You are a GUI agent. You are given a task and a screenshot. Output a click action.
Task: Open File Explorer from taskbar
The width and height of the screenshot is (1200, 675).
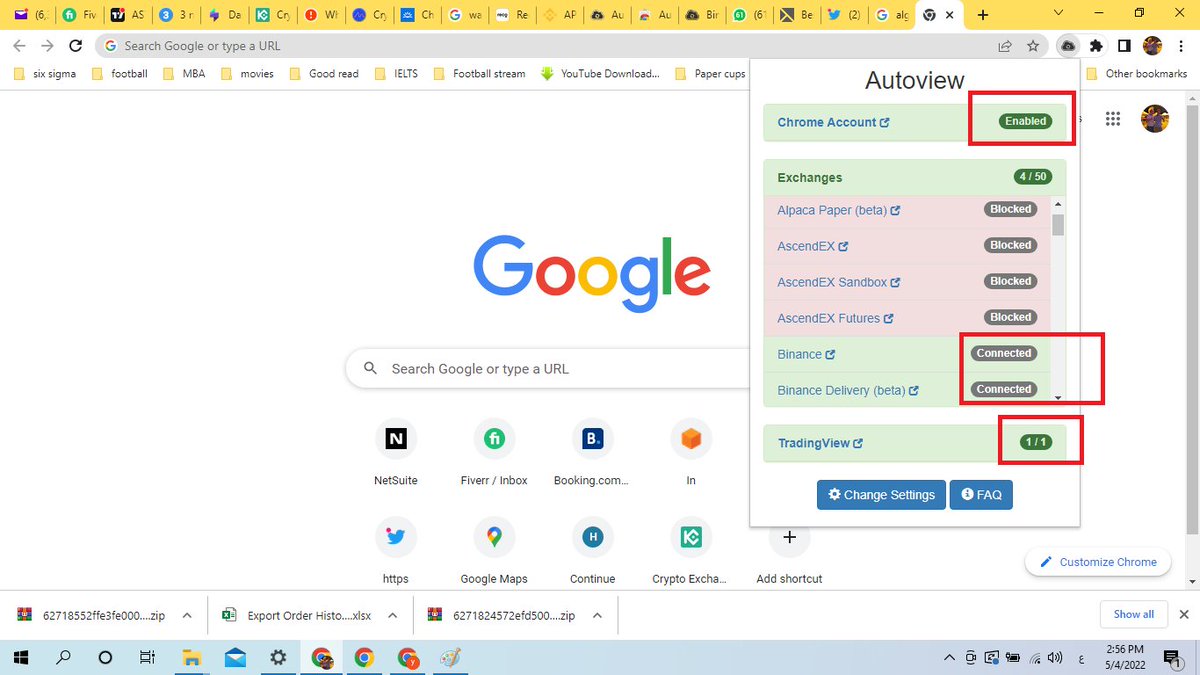pos(192,657)
